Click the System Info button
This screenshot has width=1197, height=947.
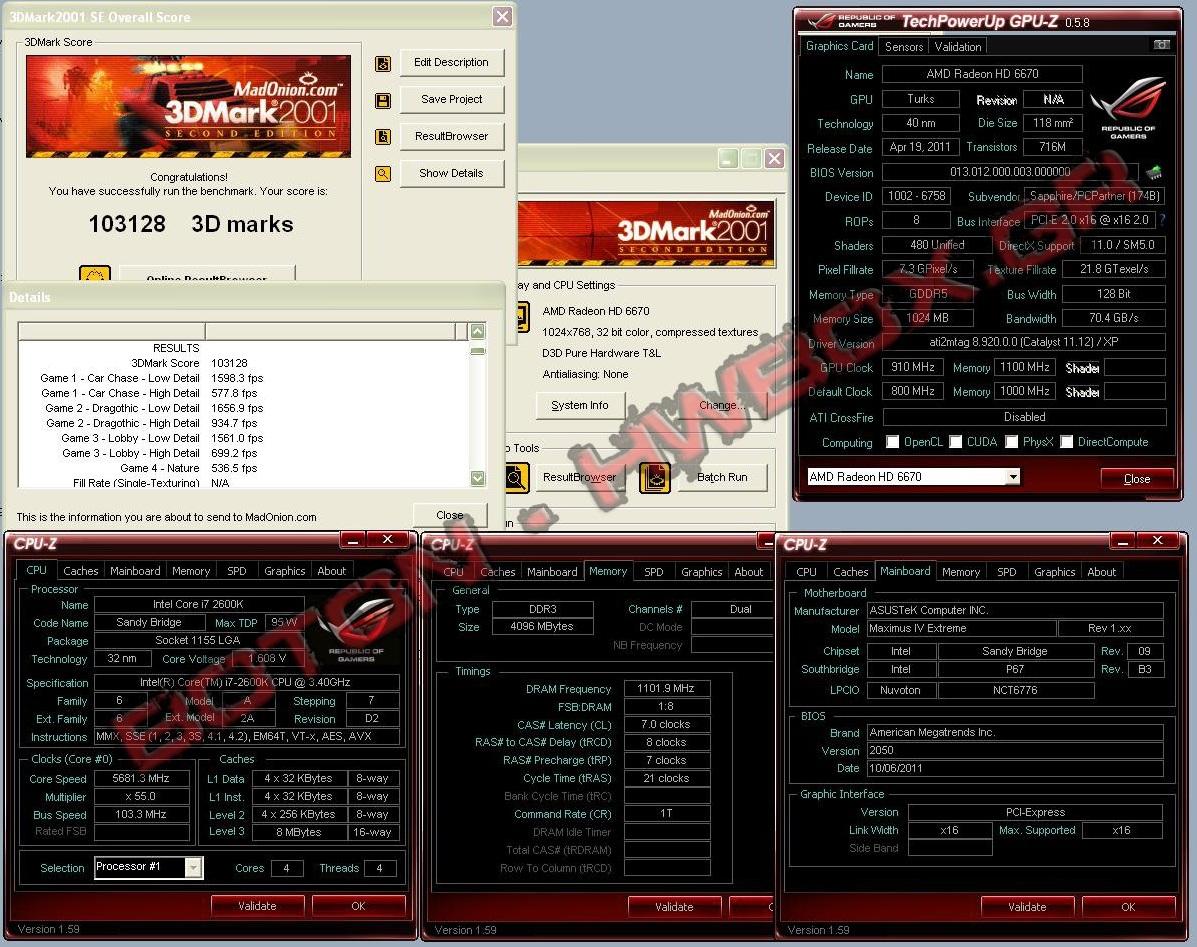point(580,405)
